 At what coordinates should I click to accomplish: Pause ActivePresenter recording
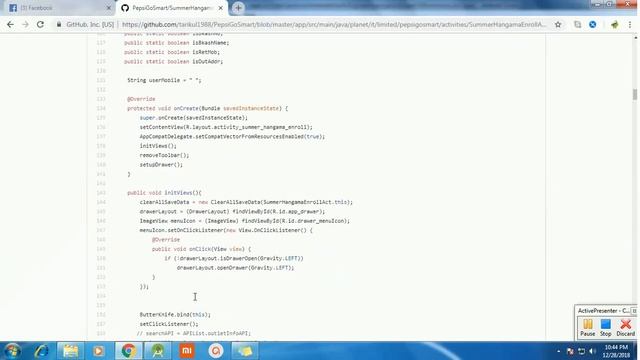pos(587,327)
